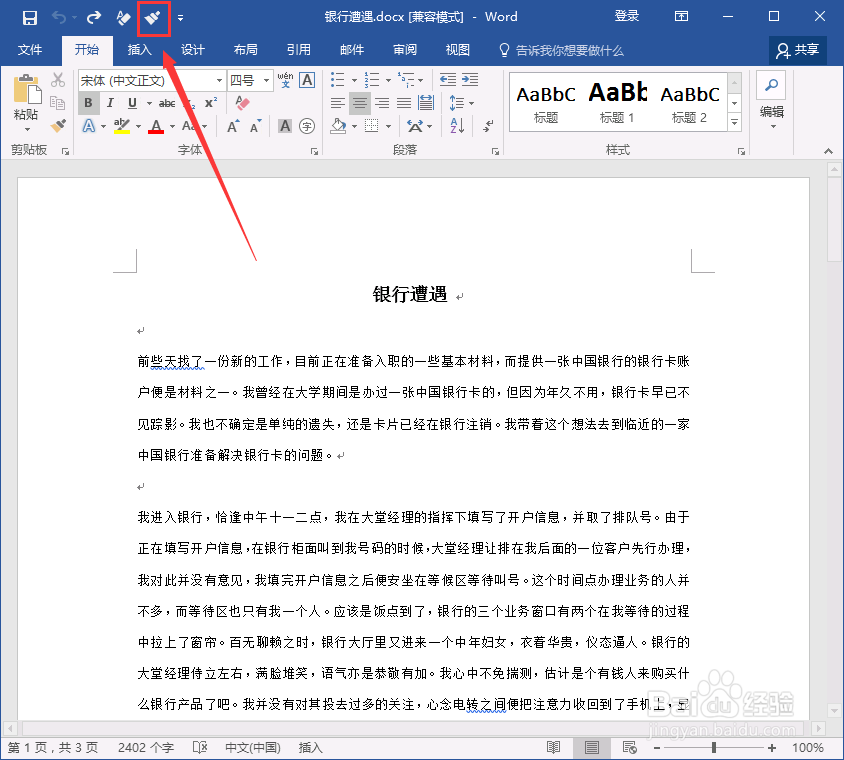
Task: Click the borders grid icon
Action: pos(371,126)
